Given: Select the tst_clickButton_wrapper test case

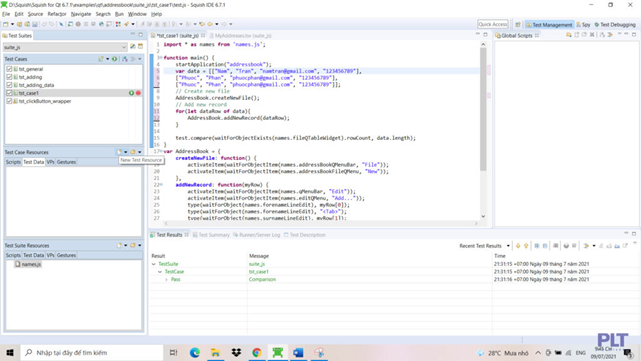Looking at the screenshot, I should pos(45,101).
